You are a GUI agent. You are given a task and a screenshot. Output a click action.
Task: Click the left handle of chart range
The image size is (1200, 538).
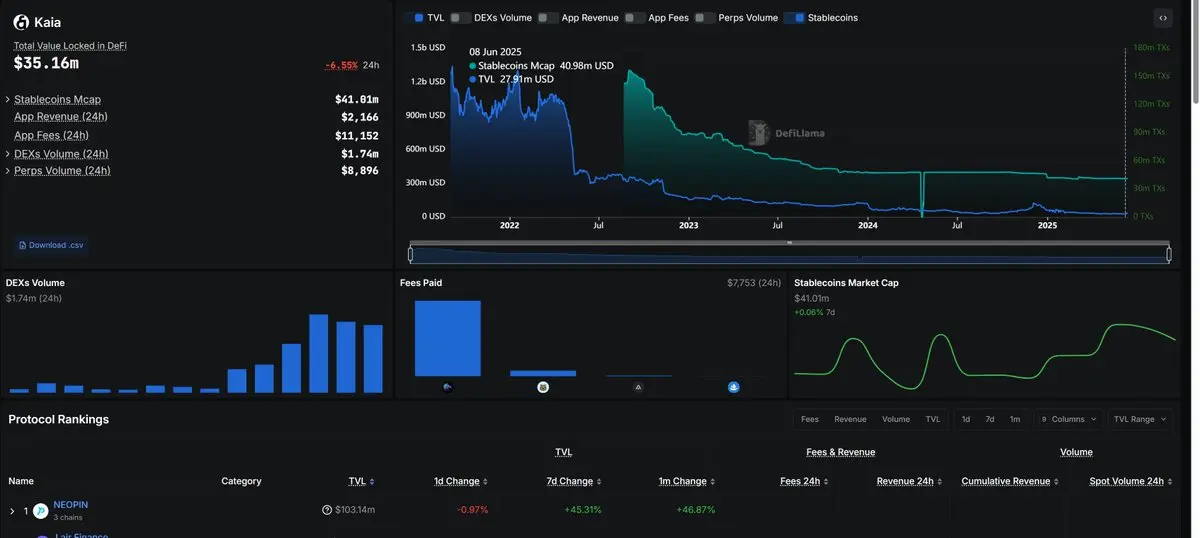tap(411, 254)
